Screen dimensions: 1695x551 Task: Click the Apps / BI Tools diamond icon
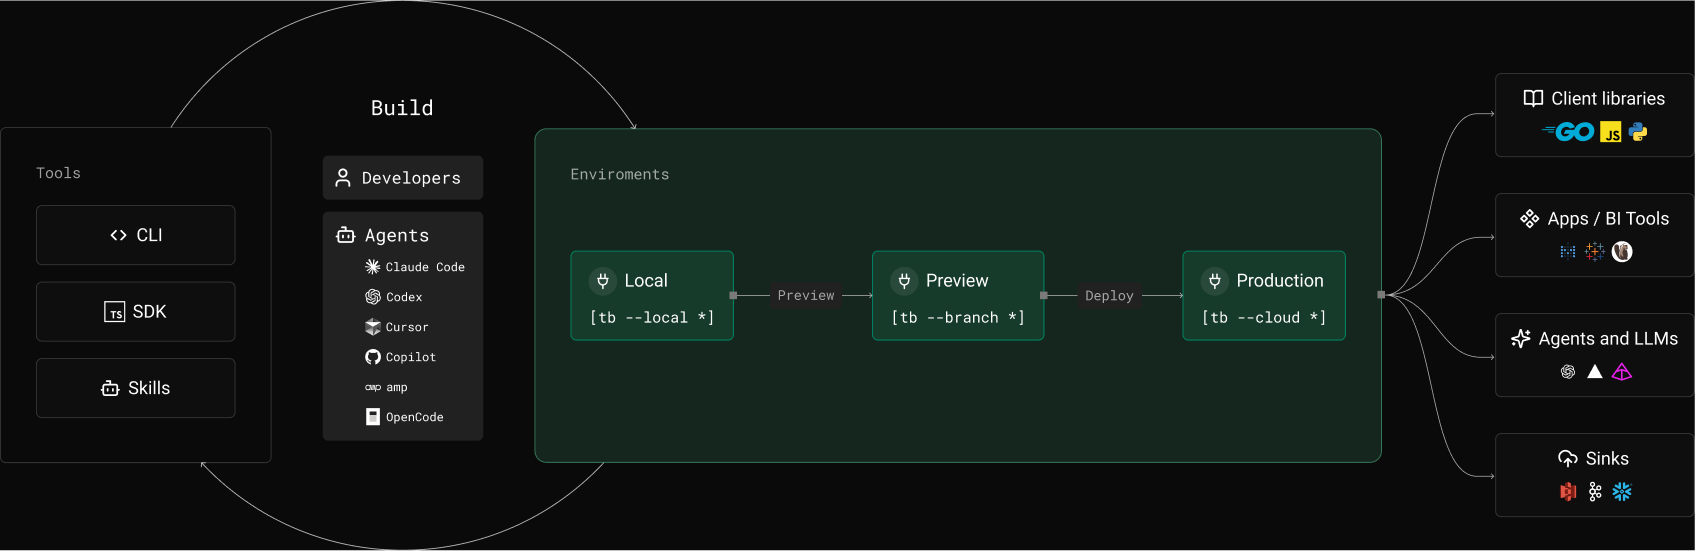[x=1530, y=218]
